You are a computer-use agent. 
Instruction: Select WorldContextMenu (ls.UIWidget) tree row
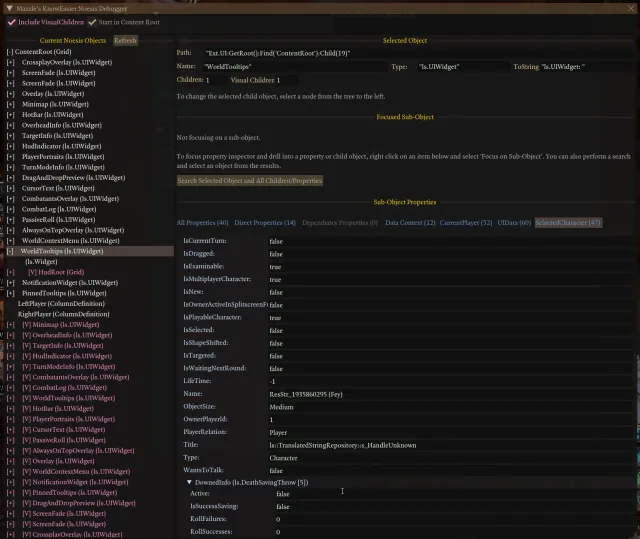(x=71, y=241)
